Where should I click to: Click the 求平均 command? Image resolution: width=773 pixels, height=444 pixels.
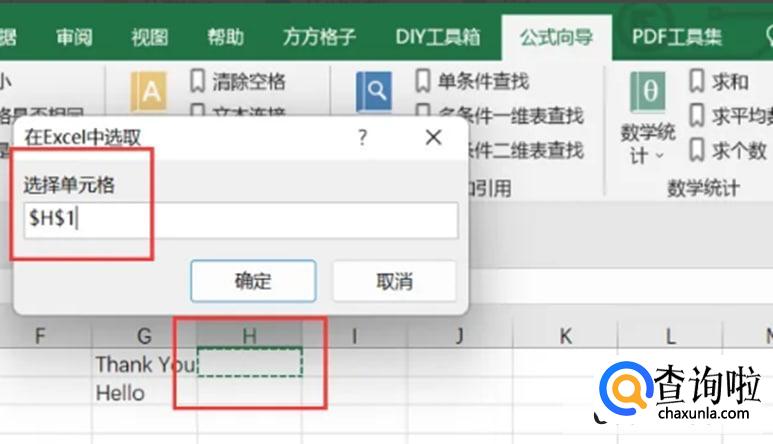(731, 116)
